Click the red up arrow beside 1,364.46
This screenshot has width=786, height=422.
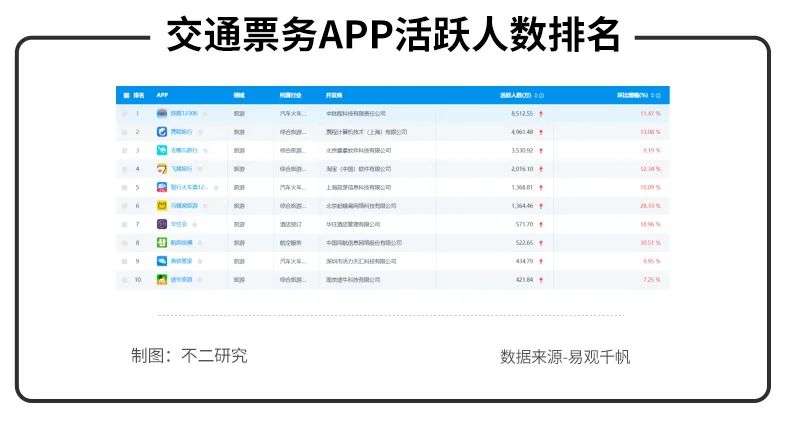point(541,206)
